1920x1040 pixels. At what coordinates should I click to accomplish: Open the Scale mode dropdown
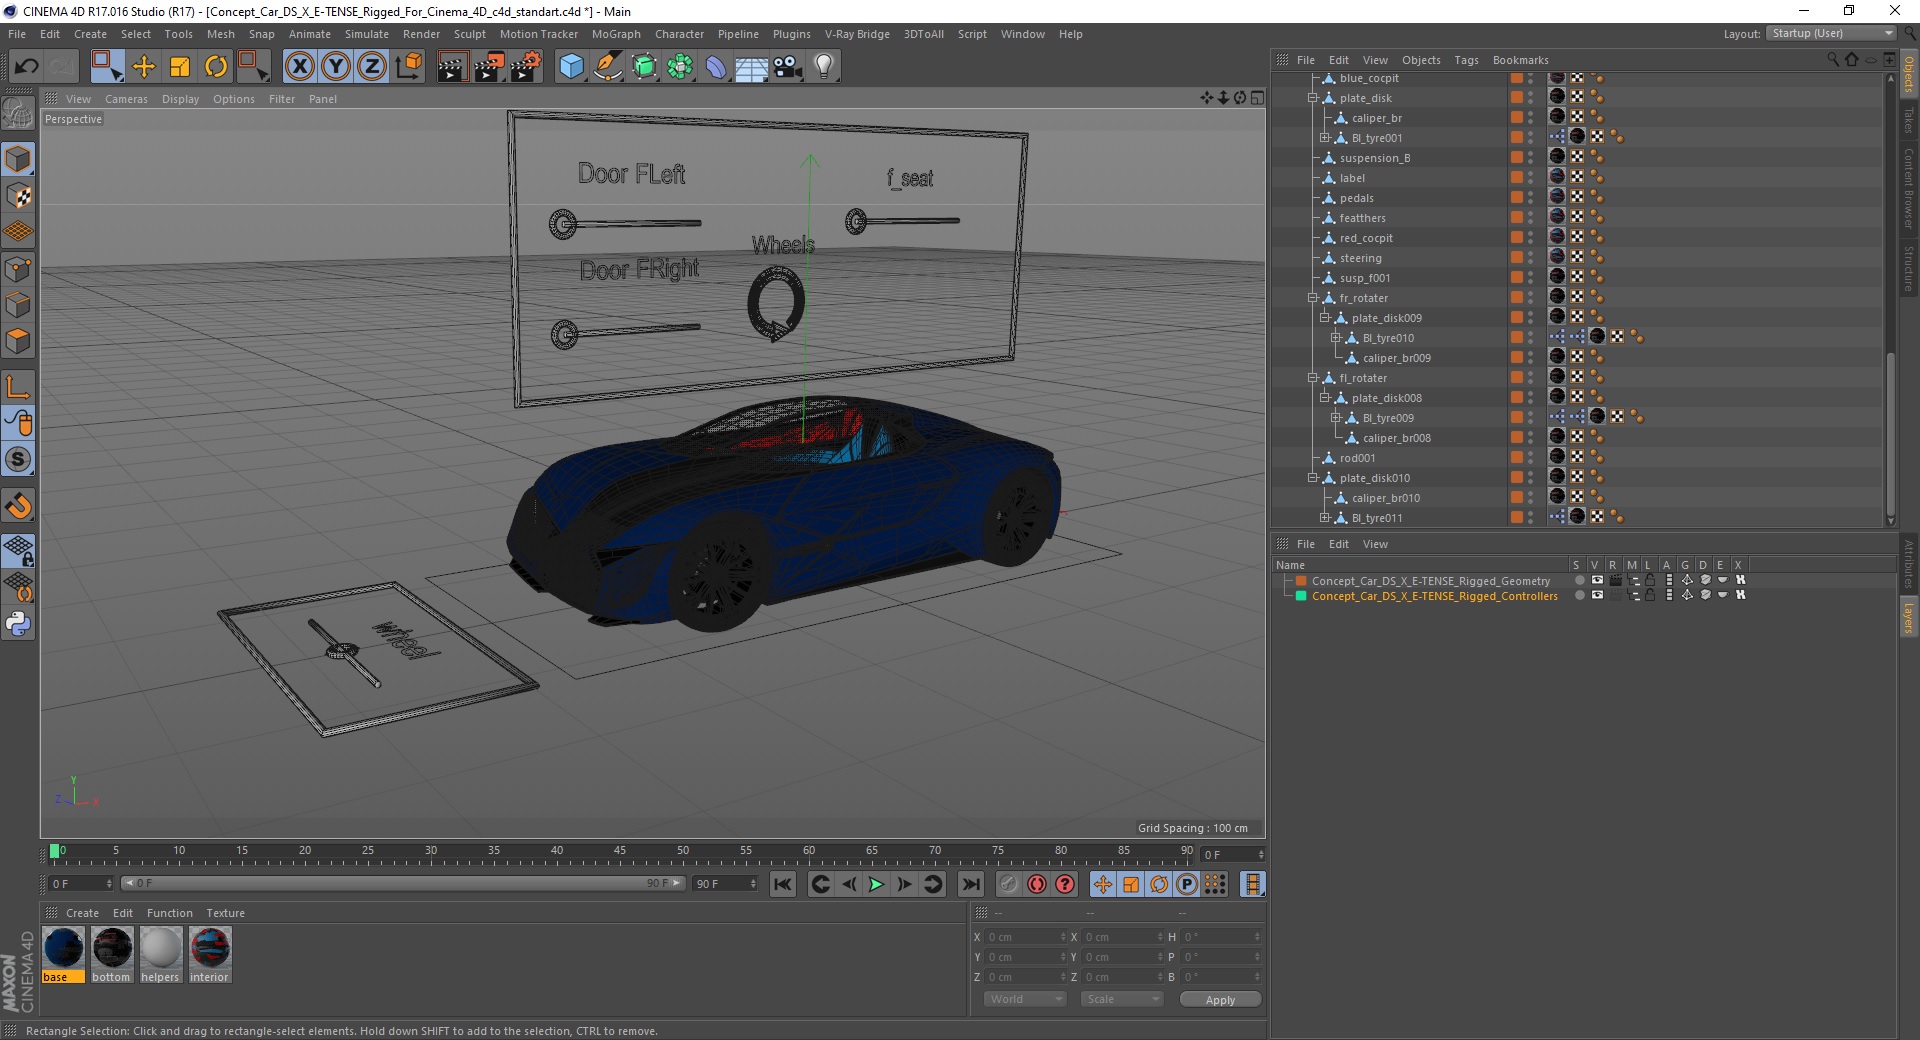click(1122, 999)
